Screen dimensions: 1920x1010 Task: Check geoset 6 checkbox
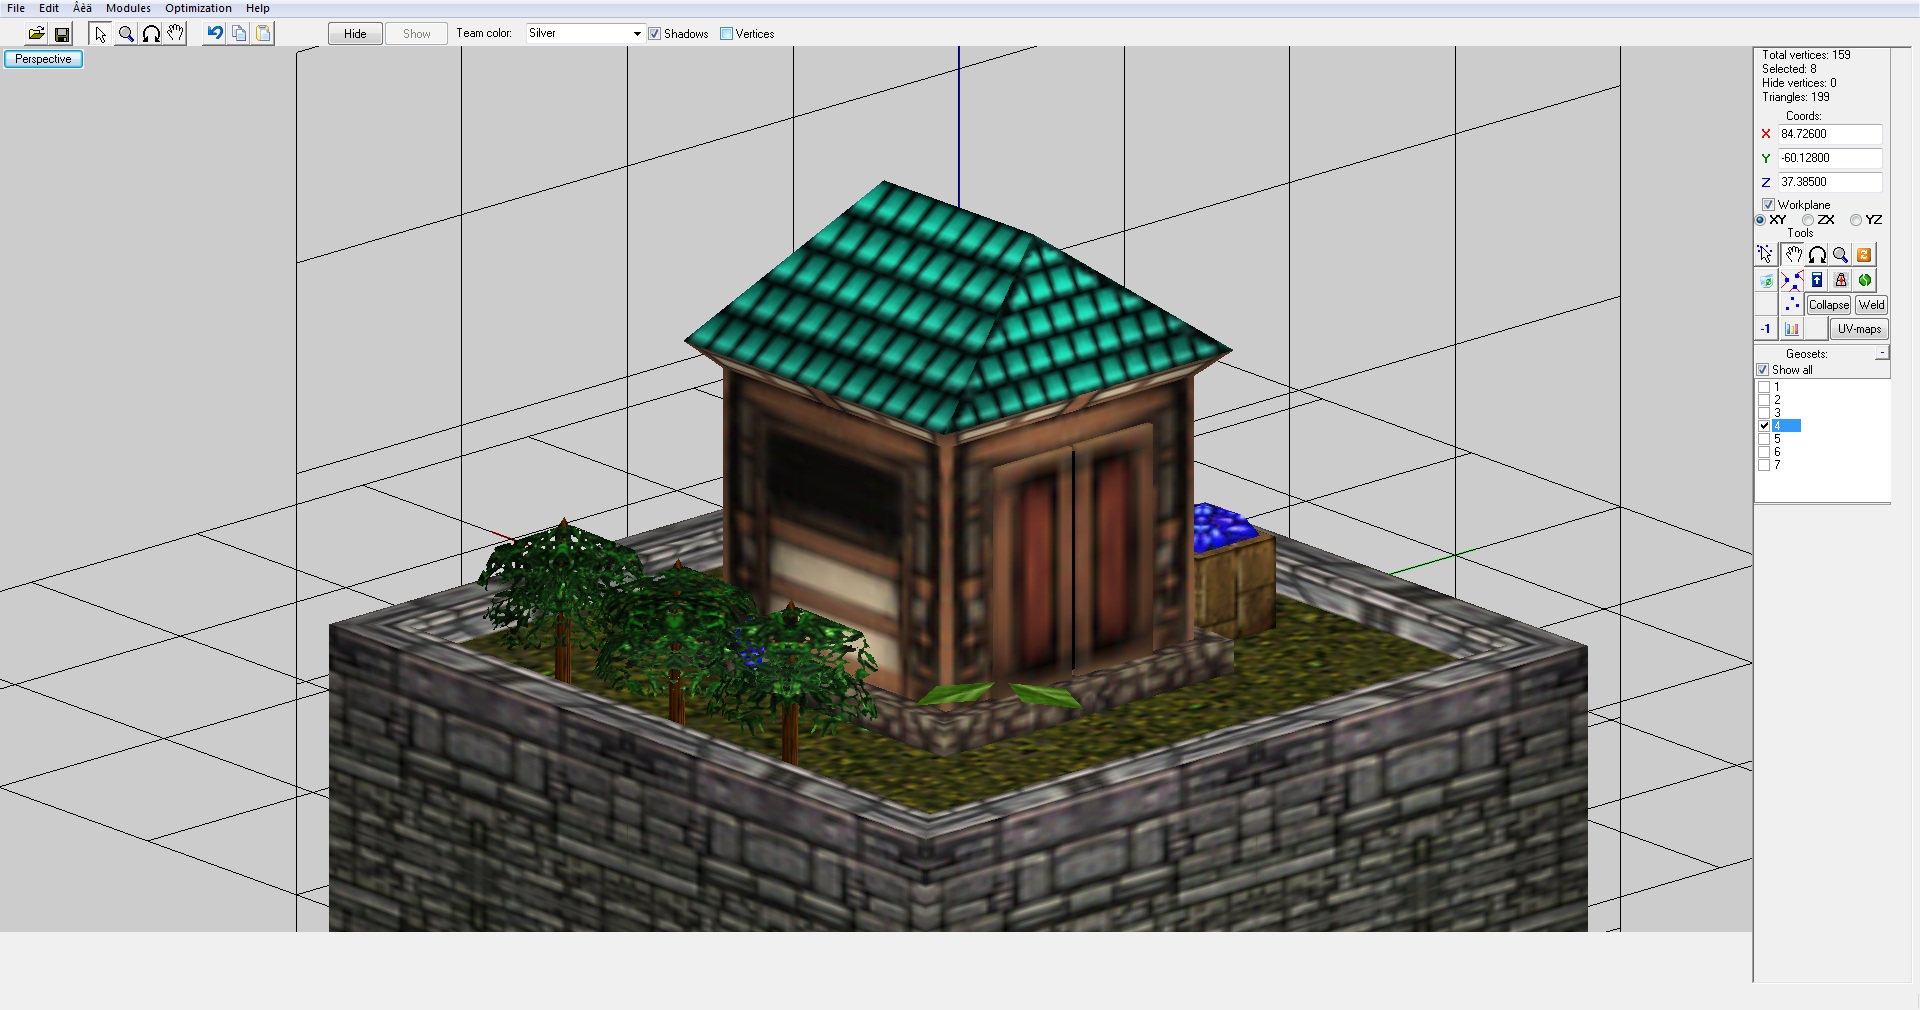click(1764, 452)
